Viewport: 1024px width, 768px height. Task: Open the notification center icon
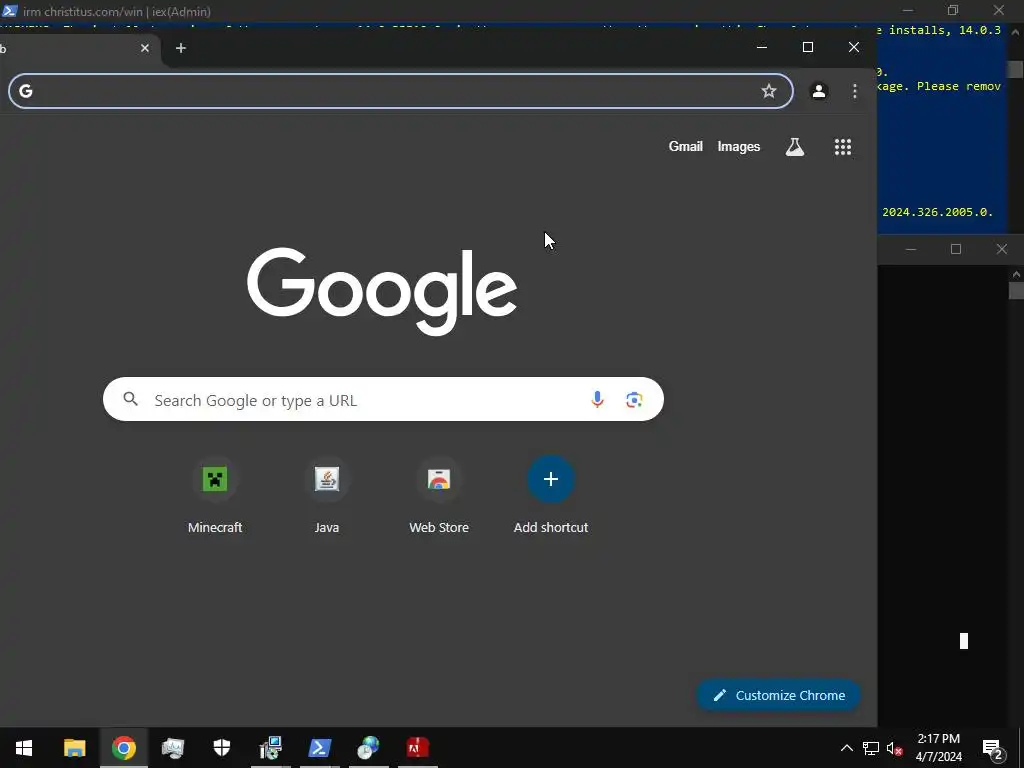992,748
